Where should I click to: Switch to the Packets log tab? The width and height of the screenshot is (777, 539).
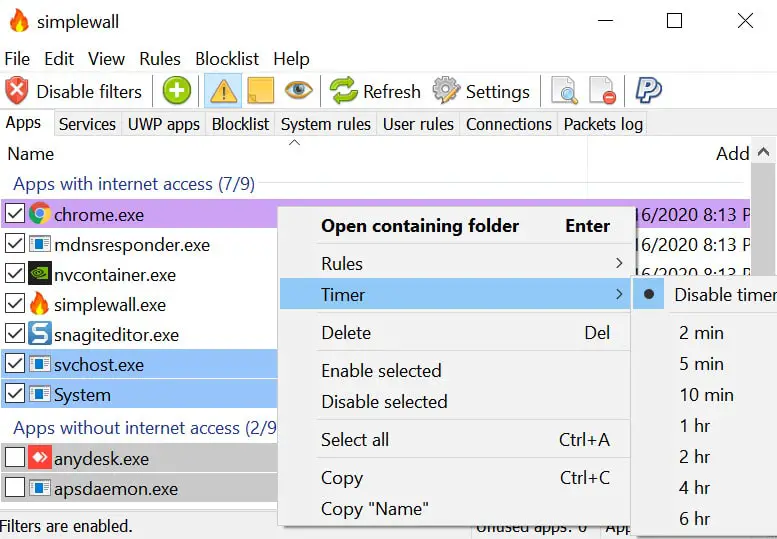tap(603, 124)
